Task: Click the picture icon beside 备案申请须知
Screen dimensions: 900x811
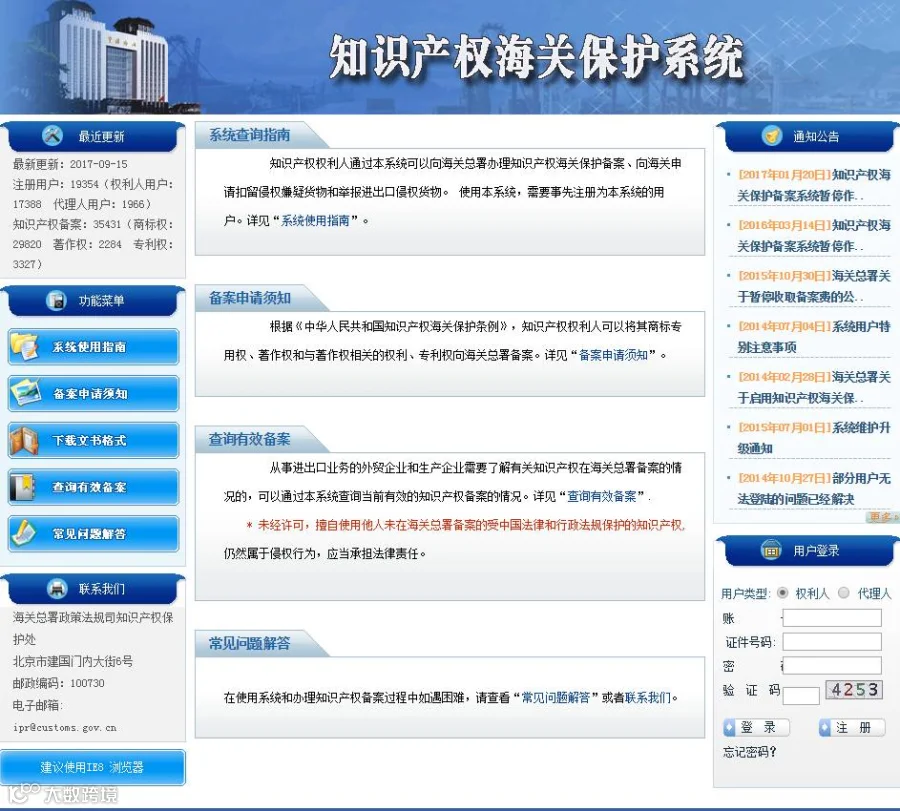Action: (x=25, y=393)
